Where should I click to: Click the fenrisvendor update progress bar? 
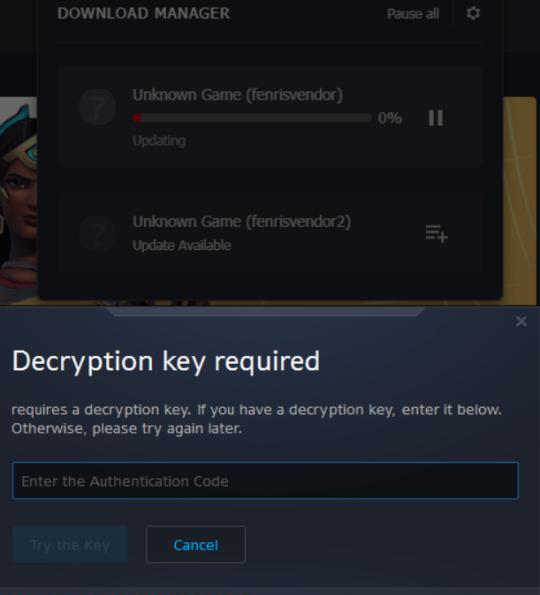click(252, 118)
